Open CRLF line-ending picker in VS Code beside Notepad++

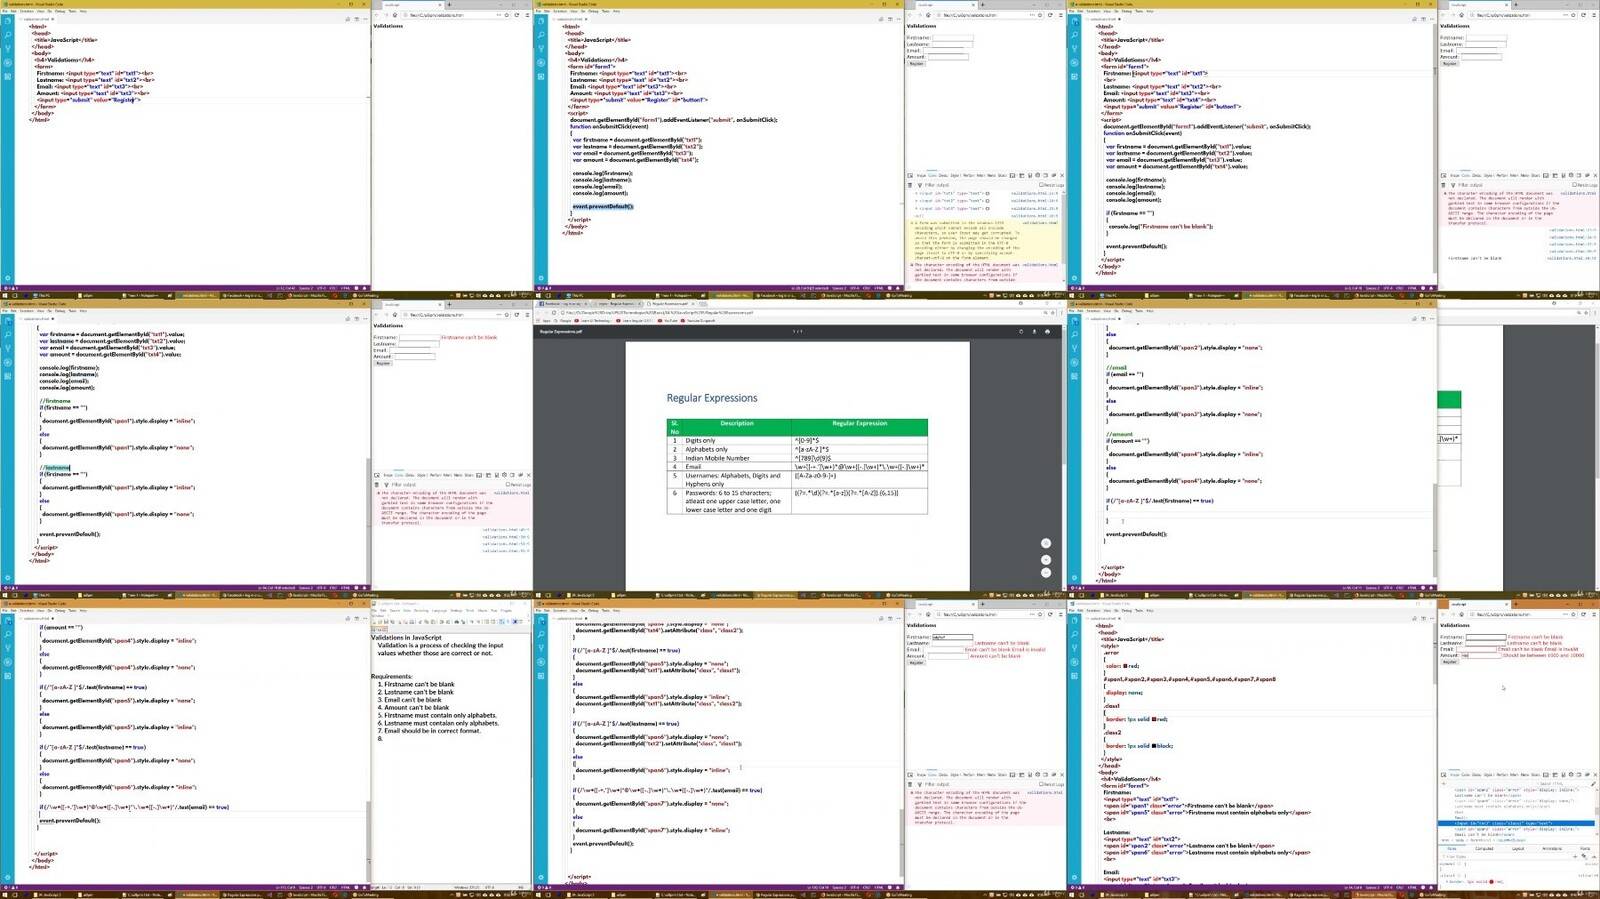[335, 887]
